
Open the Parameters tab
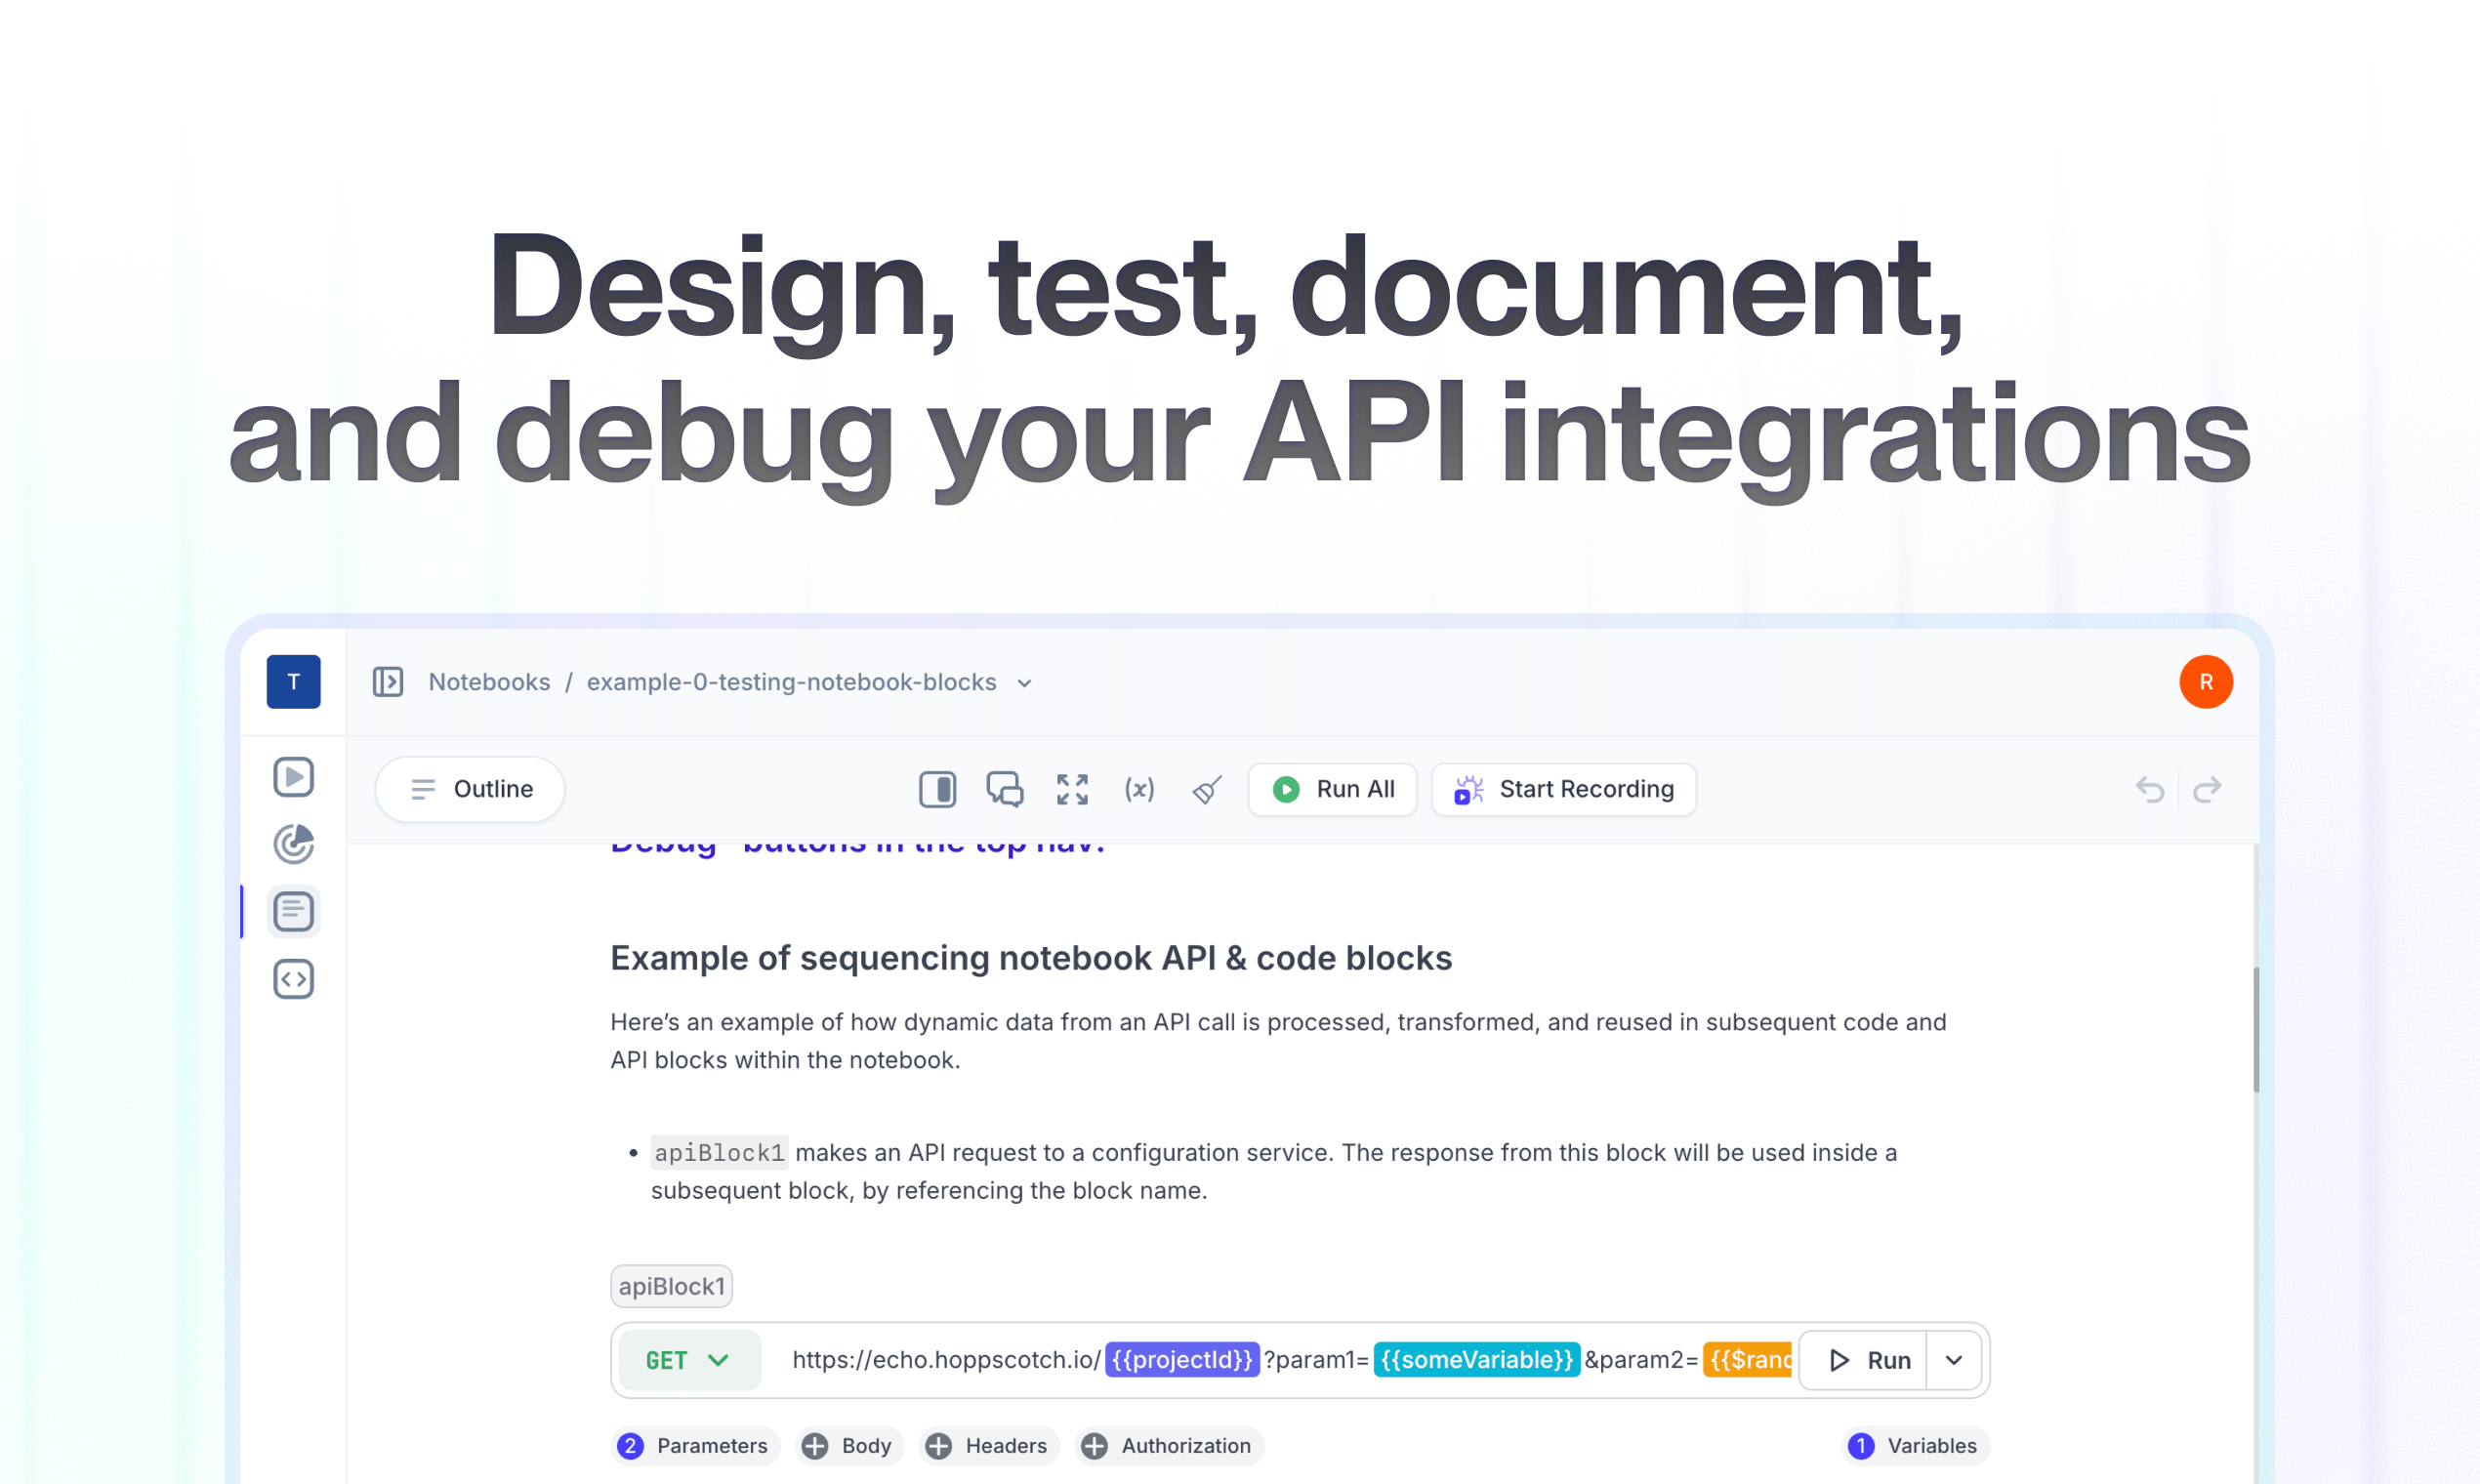tap(694, 1446)
